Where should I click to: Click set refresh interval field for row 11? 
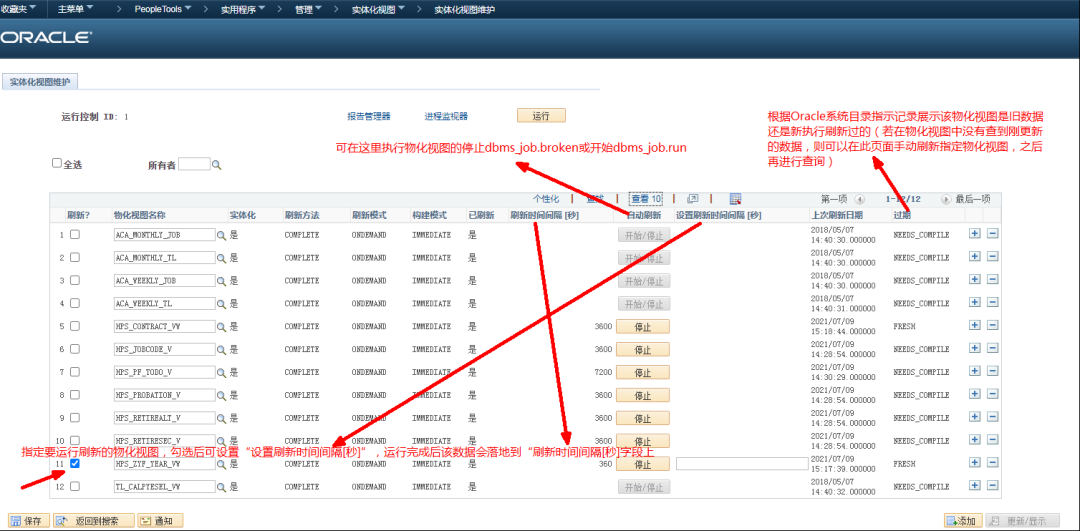click(x=742, y=464)
